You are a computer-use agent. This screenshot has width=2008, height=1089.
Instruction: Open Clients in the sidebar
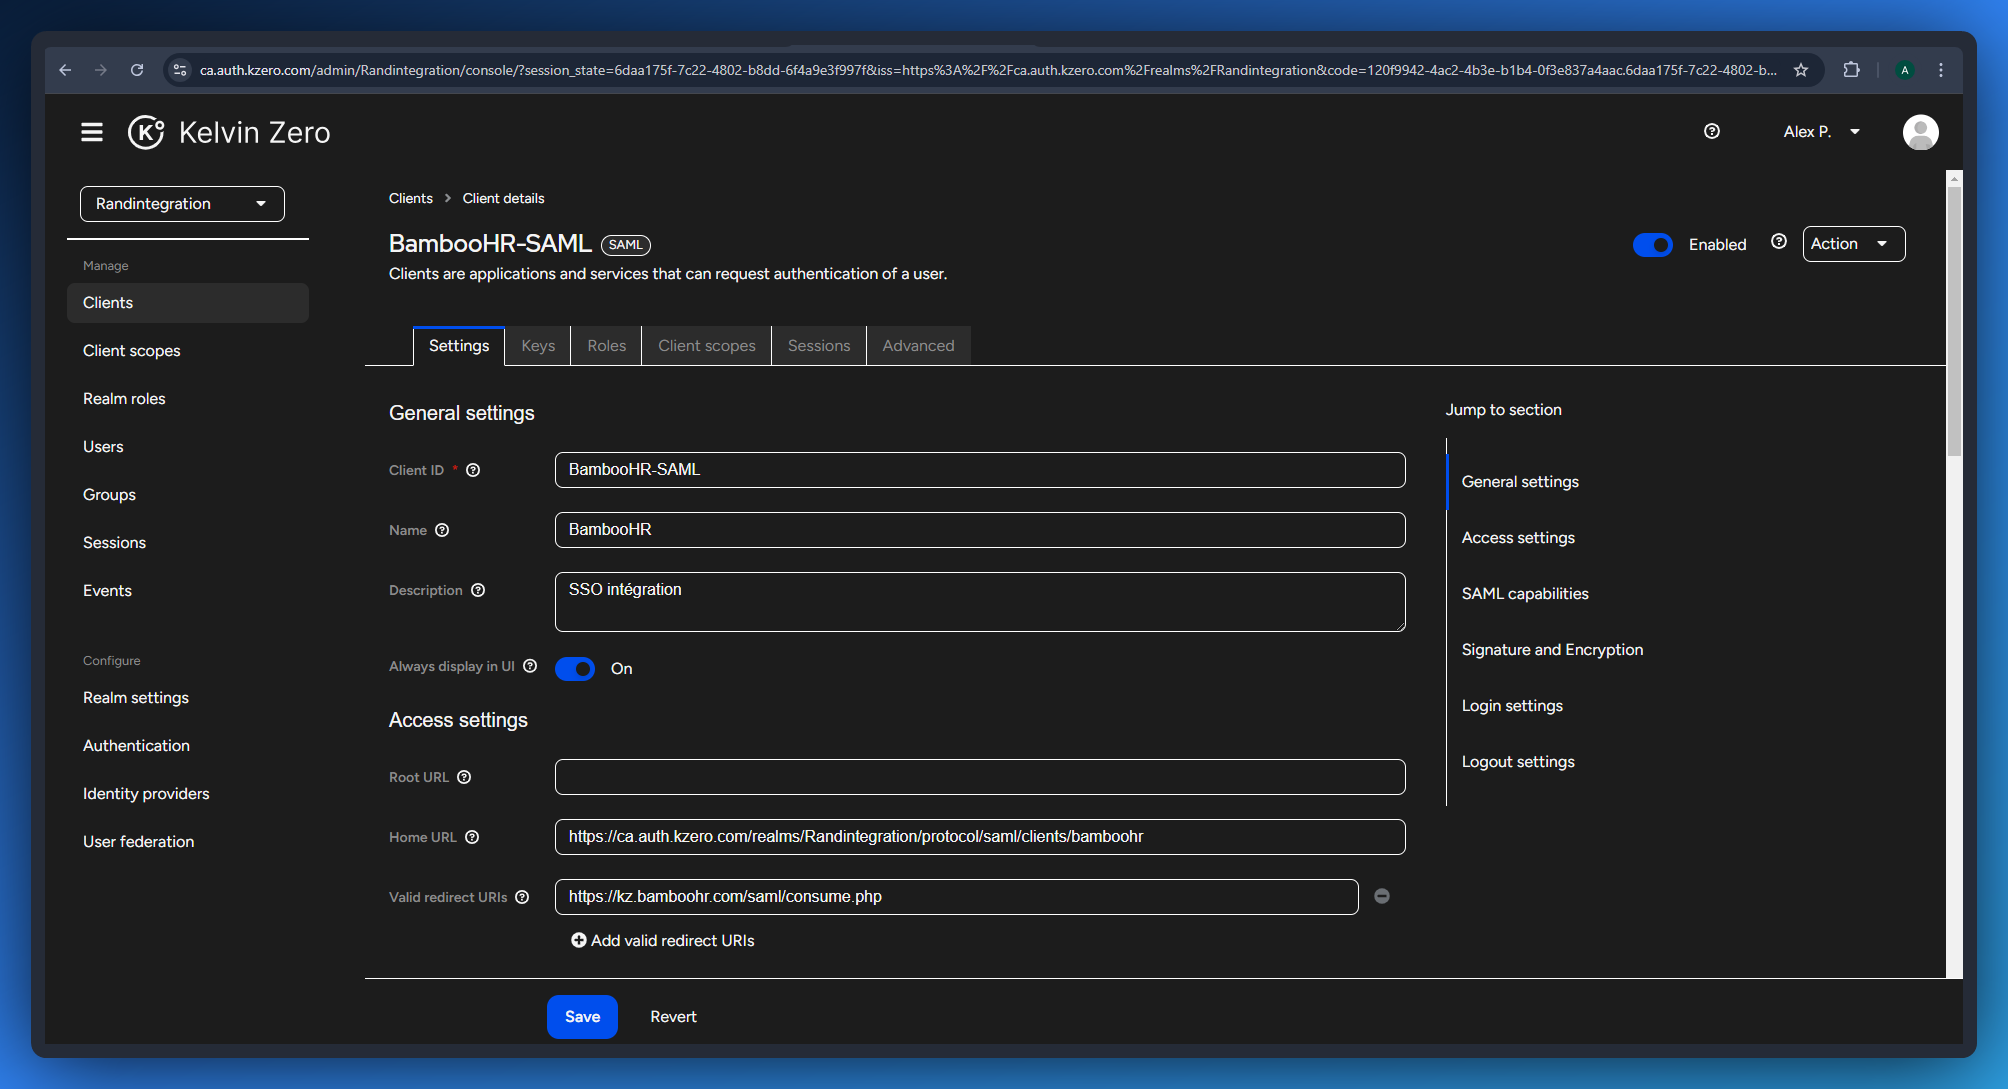(x=188, y=303)
